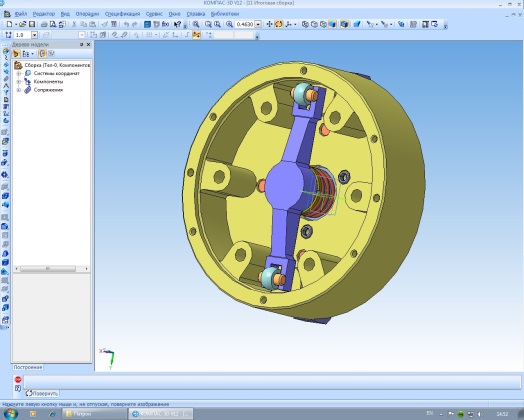Open the 1.0 step value dropdown

pyautogui.click(x=34, y=35)
